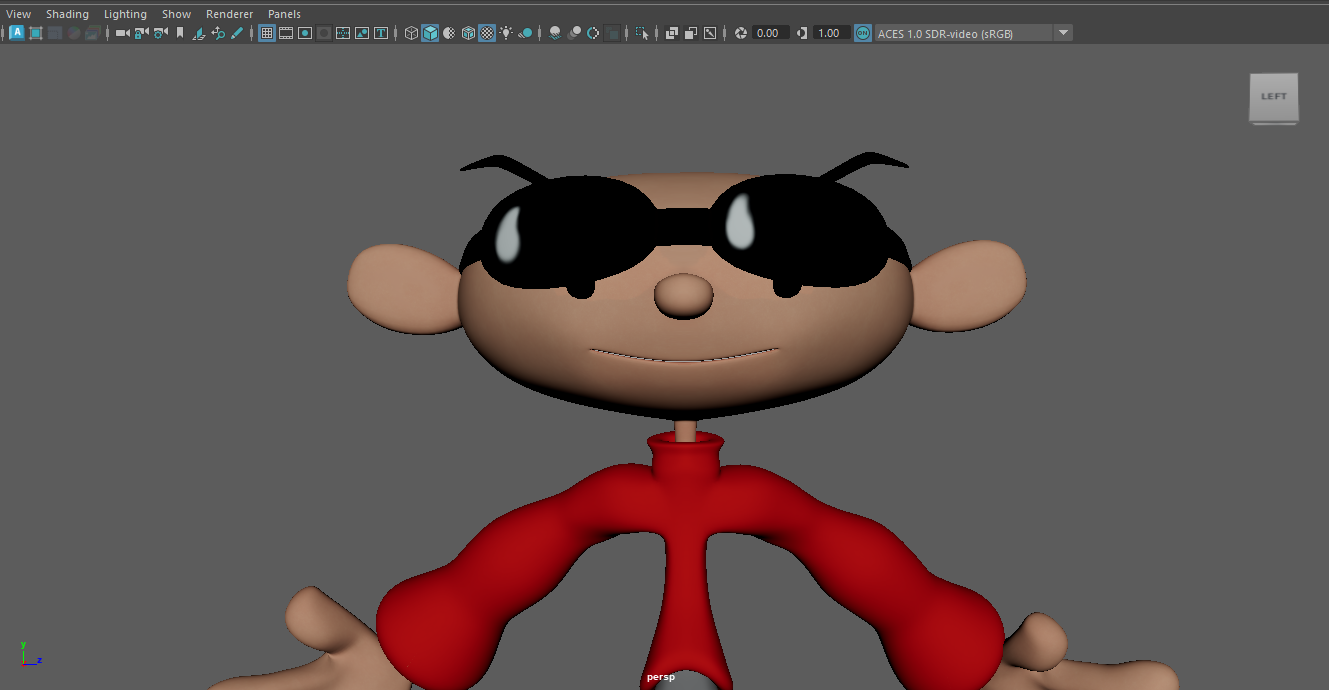Click the X-Ray Active Components icon
1329x690 pixels.
pyautogui.click(x=690, y=33)
